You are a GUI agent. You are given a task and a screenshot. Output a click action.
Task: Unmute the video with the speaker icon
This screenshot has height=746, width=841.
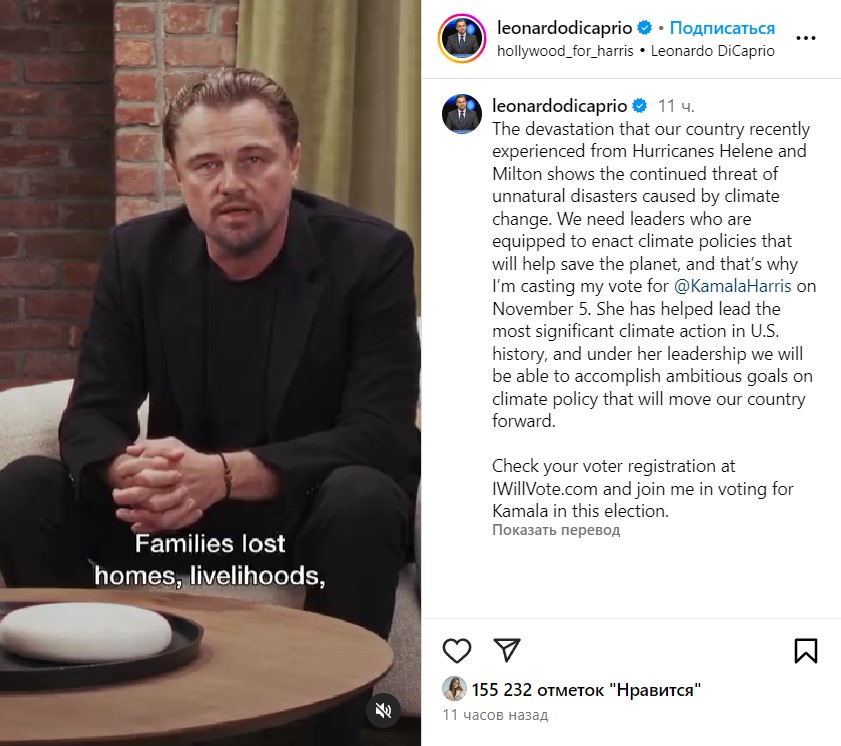coord(383,711)
